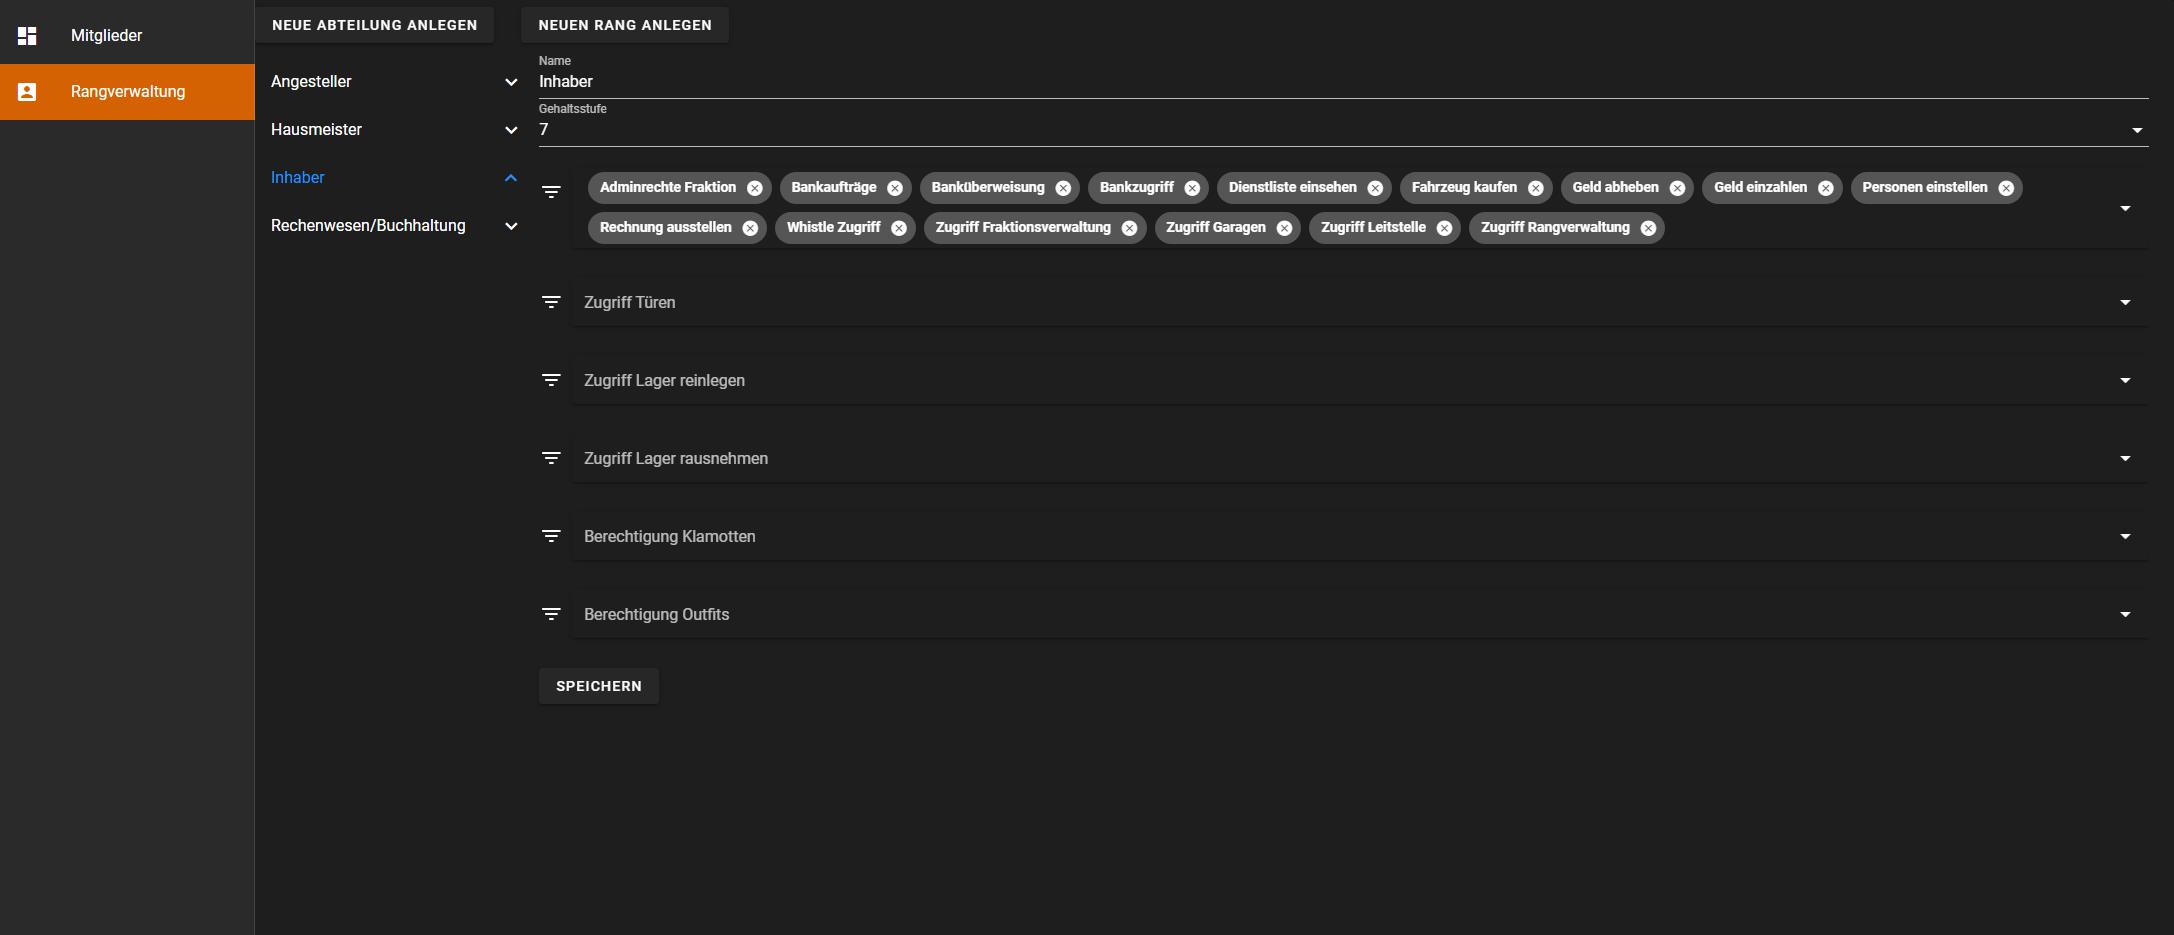Remove the Geld einzahlen chip

pyautogui.click(x=1826, y=188)
